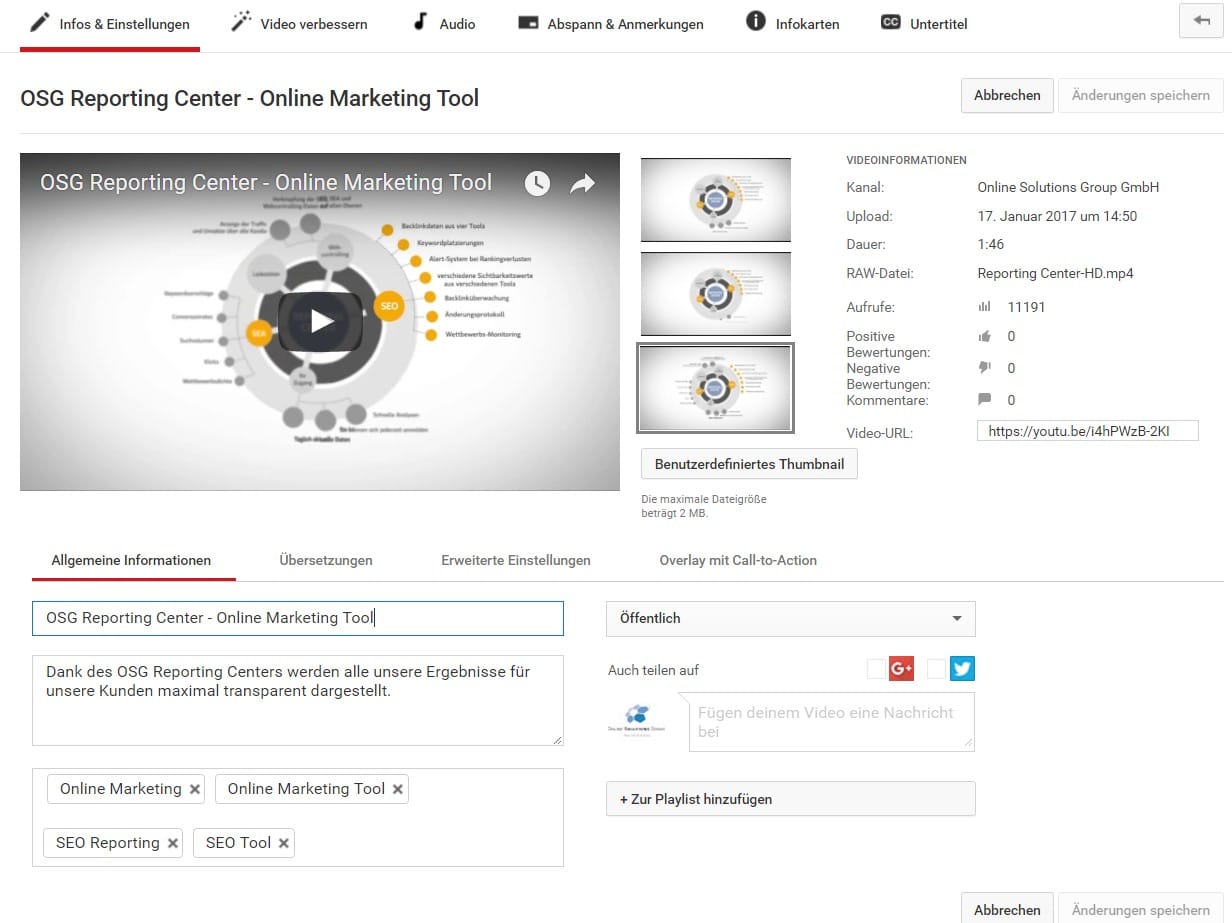Remove the Online Marketing tag
The height and width of the screenshot is (923, 1232).
[195, 789]
